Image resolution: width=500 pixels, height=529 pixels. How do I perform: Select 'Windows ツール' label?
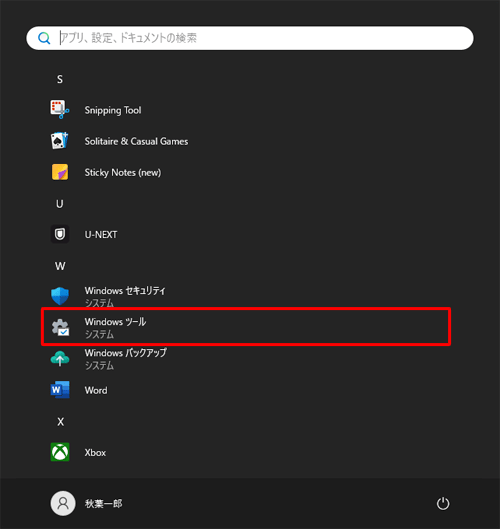(x=115, y=322)
